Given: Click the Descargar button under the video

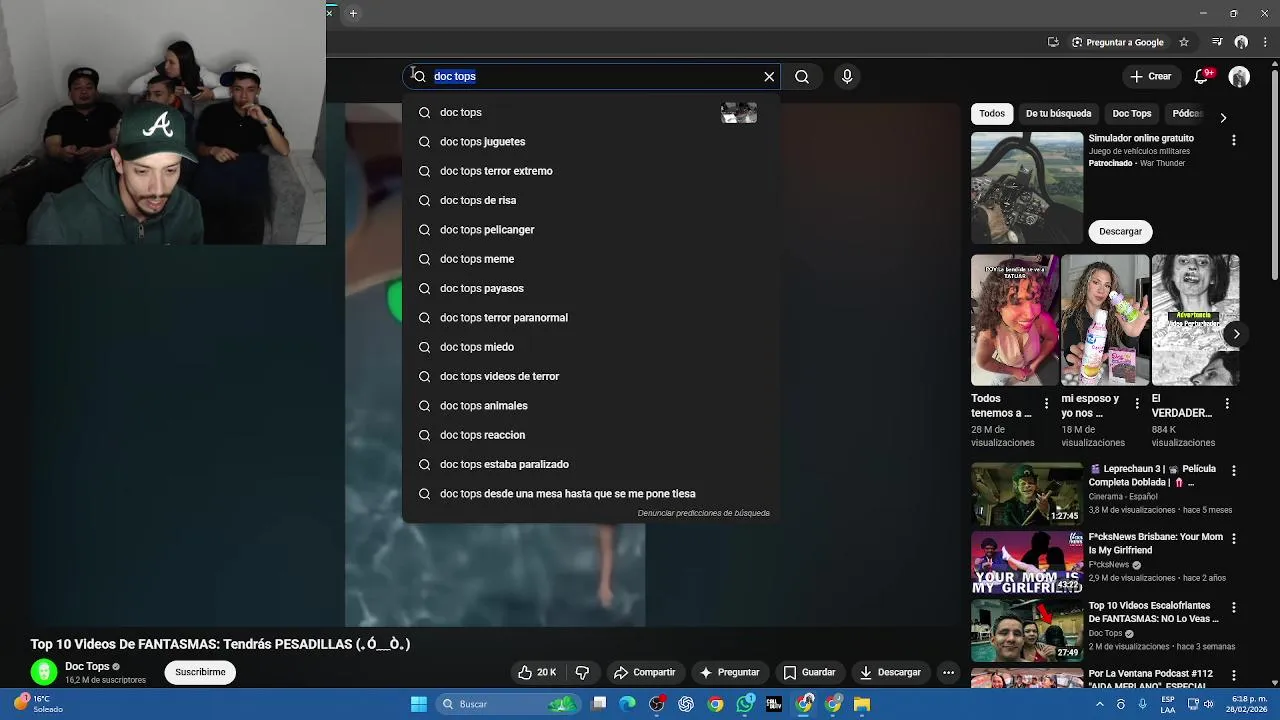Looking at the screenshot, I should [x=890, y=672].
